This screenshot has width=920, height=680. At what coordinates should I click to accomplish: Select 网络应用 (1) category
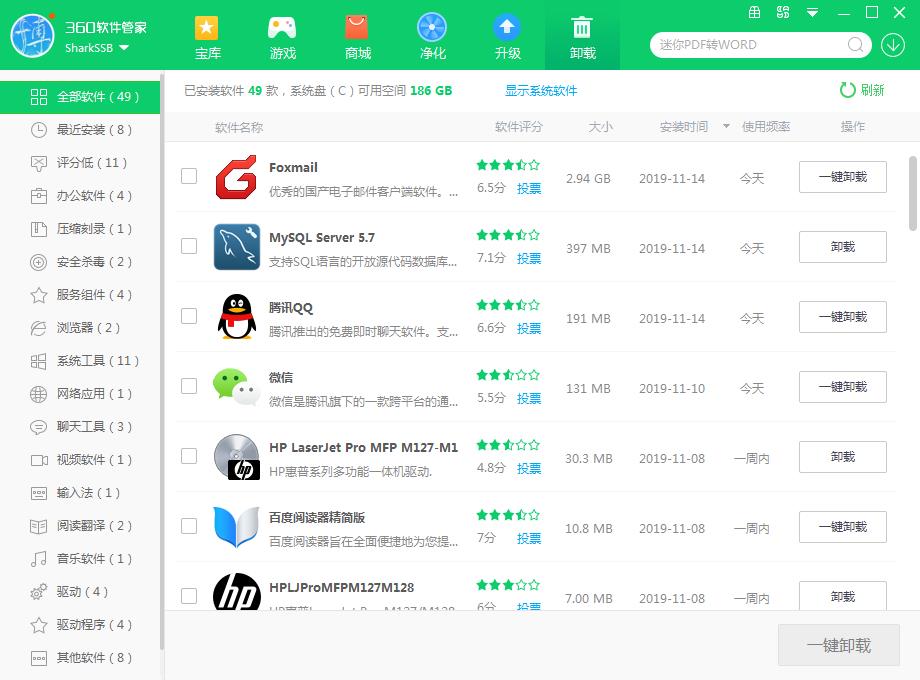(80, 394)
